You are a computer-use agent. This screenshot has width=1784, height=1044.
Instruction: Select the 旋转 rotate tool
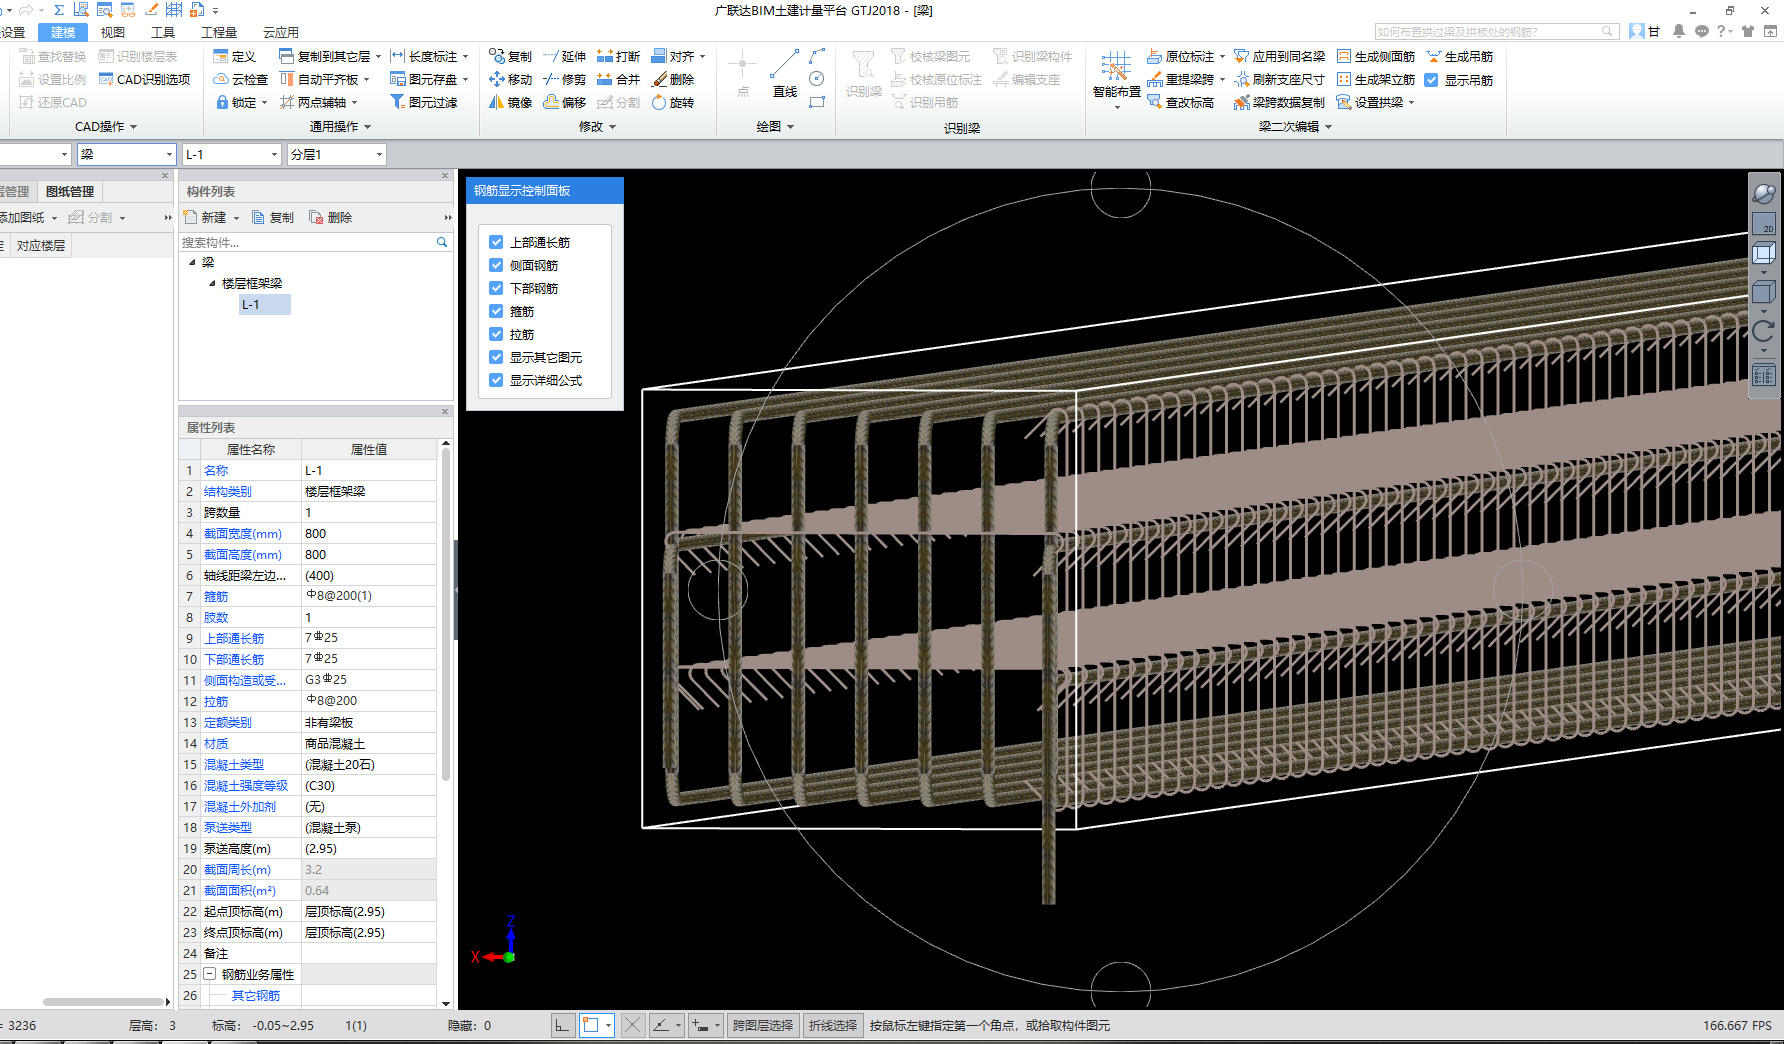coord(672,102)
